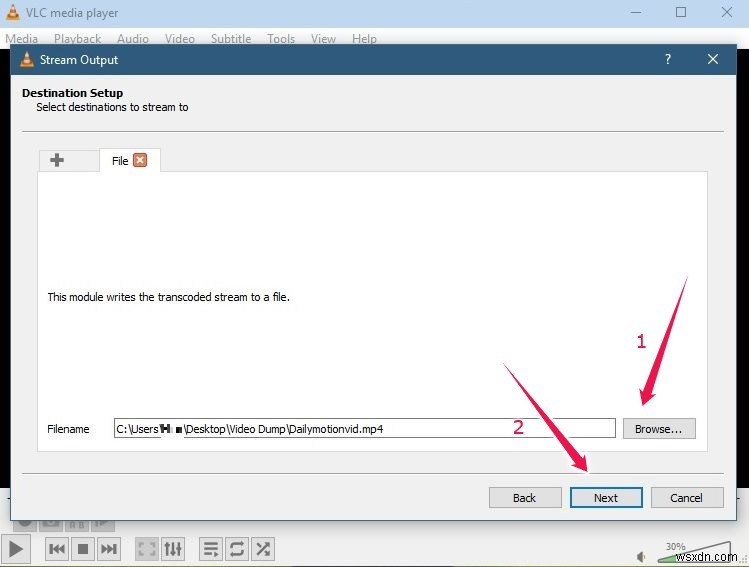This screenshot has width=749, height=567.
Task: Go Back to previous wizard step
Action: click(524, 498)
